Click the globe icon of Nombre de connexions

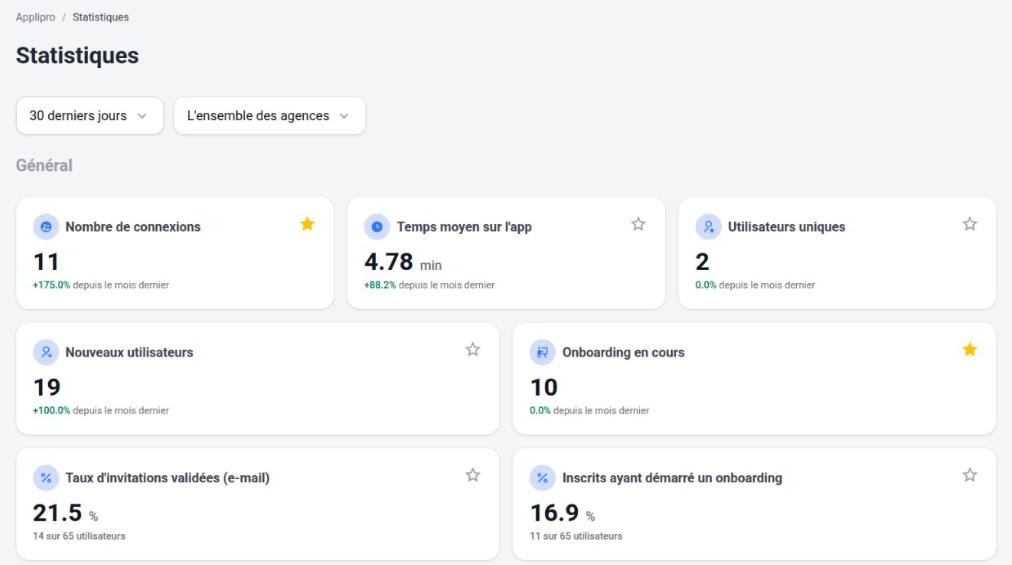(46, 227)
